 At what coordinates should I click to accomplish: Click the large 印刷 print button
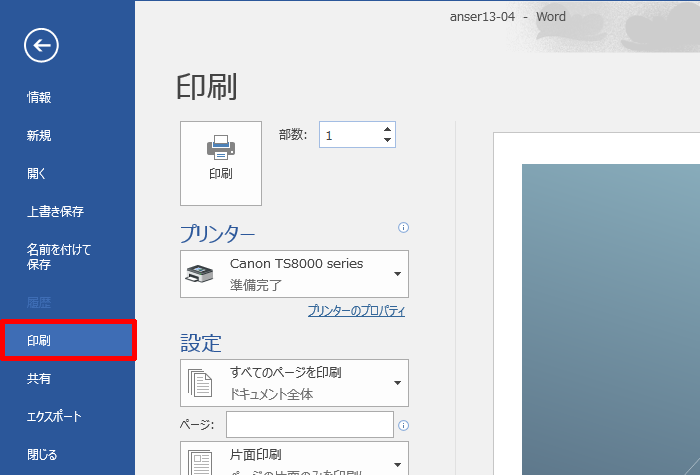pyautogui.click(x=221, y=163)
